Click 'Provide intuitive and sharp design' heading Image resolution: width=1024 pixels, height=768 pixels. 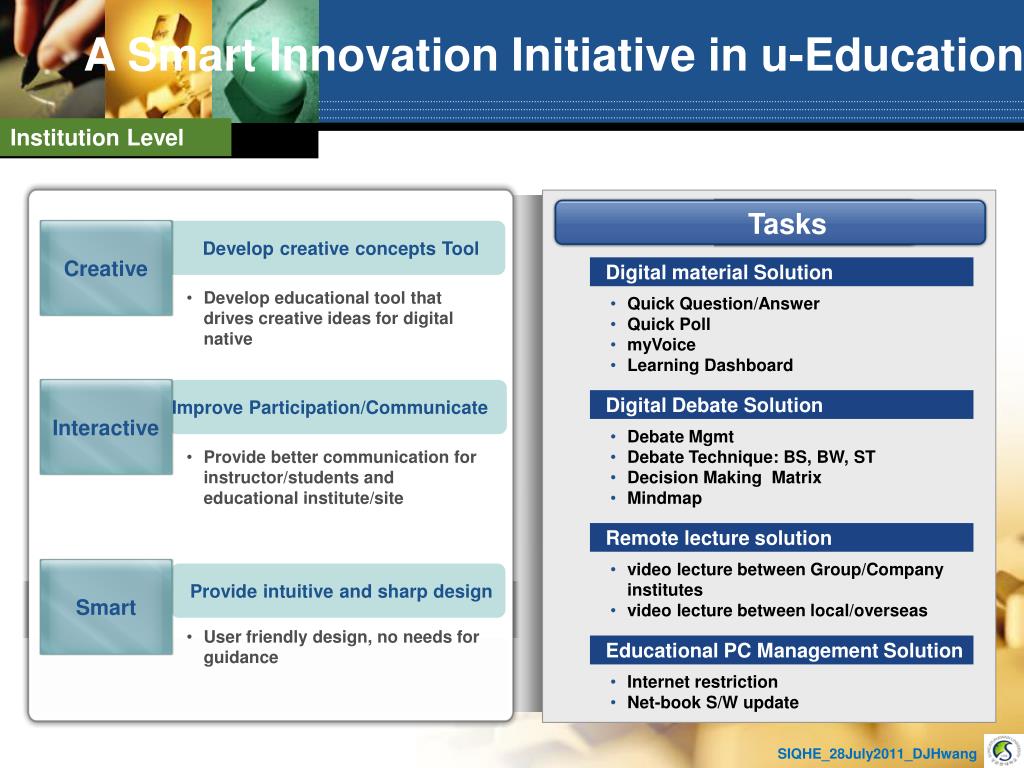[341, 591]
